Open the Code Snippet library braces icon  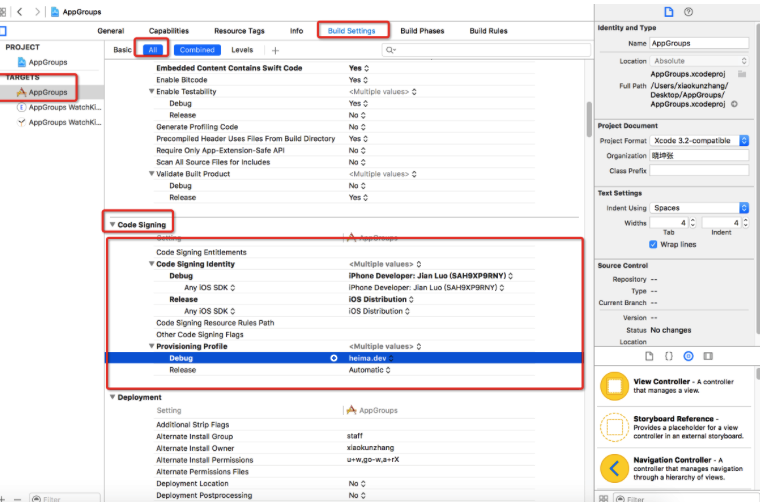(x=668, y=356)
